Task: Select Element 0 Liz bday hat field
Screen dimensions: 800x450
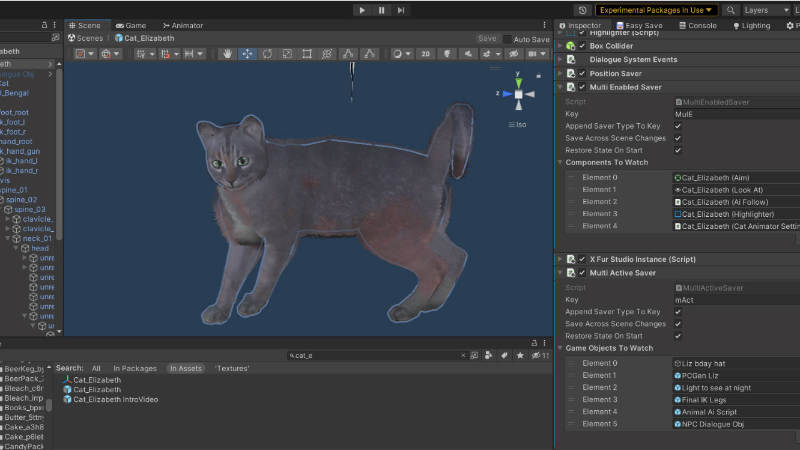Action: (736, 363)
